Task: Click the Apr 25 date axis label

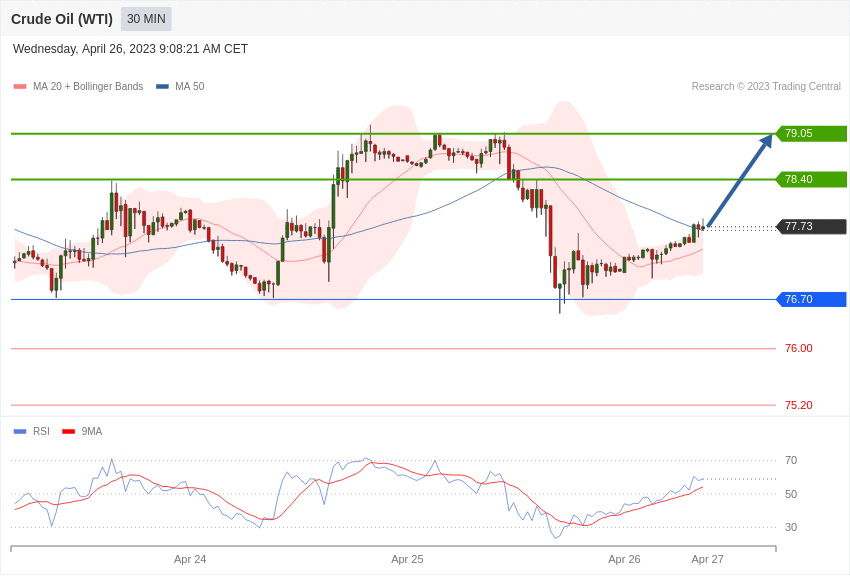Action: click(407, 559)
